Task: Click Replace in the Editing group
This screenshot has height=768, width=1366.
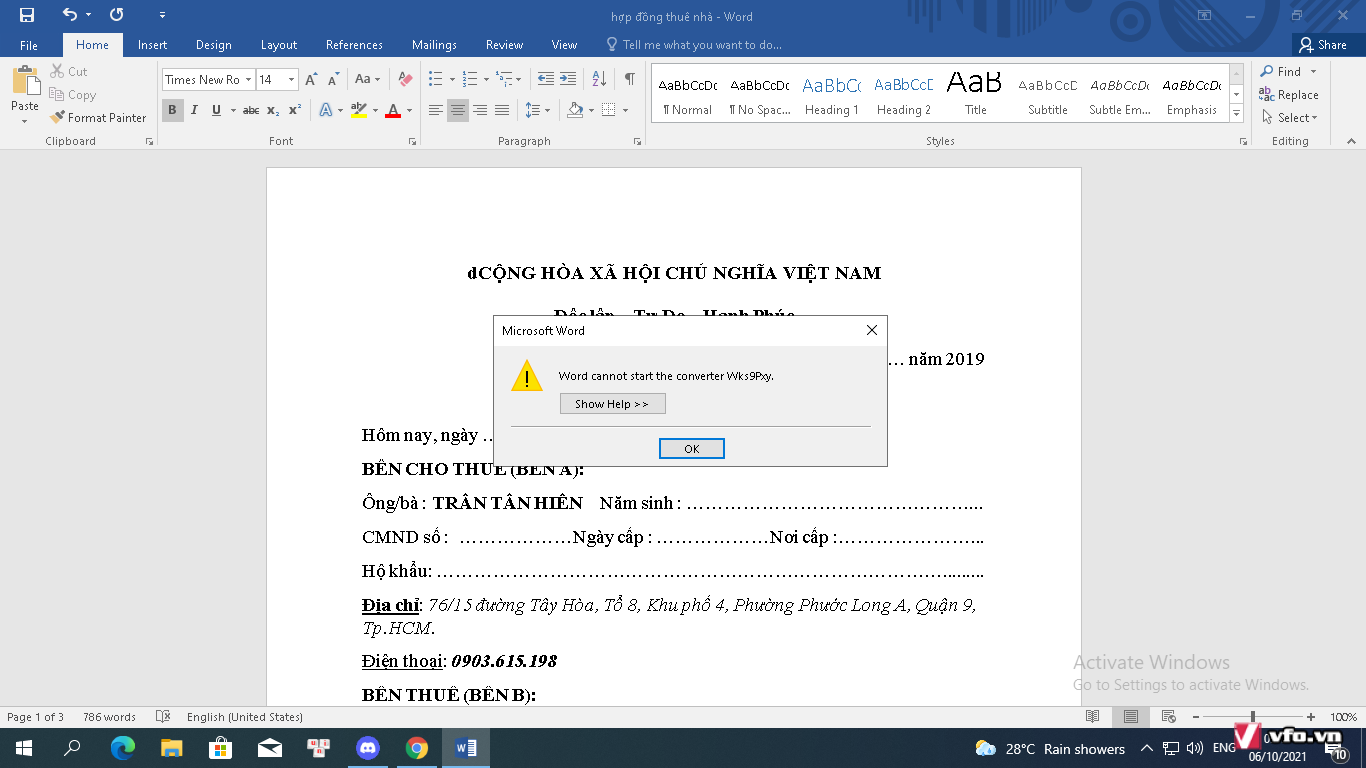Action: (1289, 95)
